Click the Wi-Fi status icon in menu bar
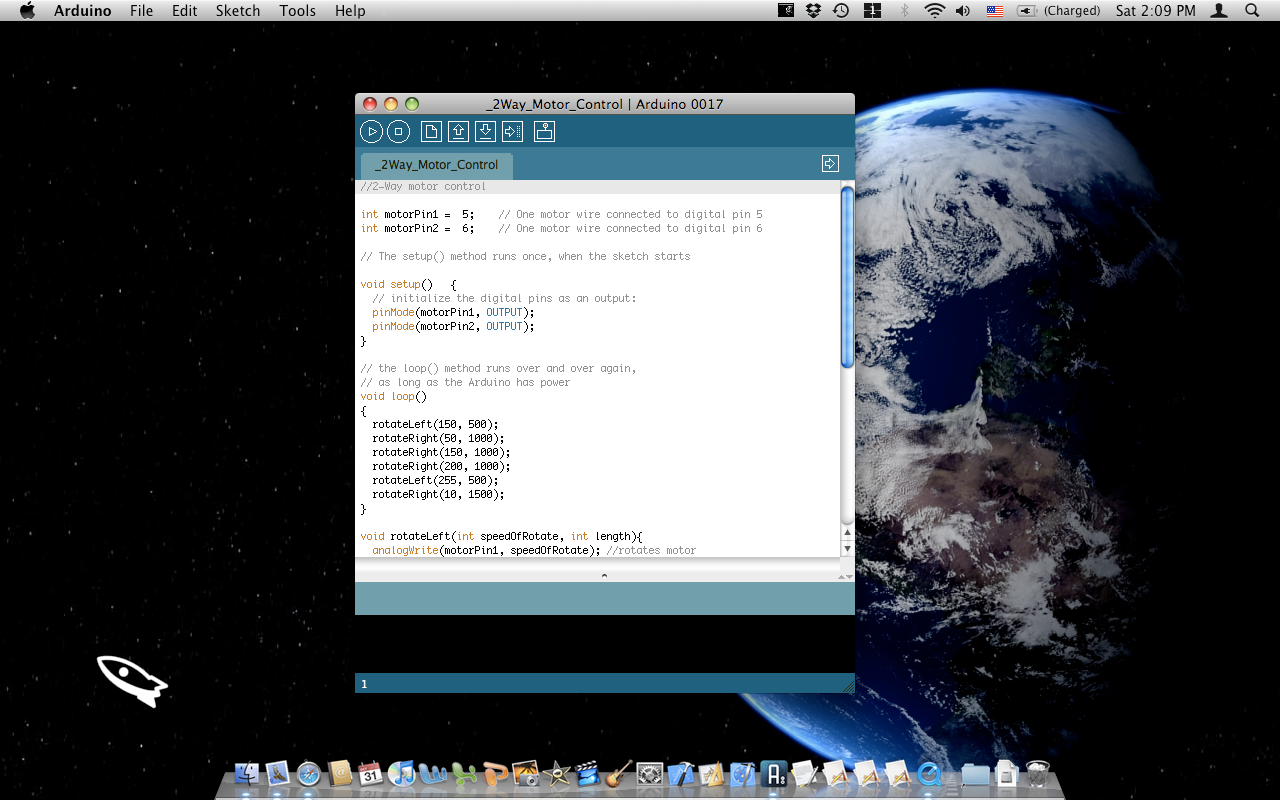This screenshot has width=1280, height=800. coord(935,11)
